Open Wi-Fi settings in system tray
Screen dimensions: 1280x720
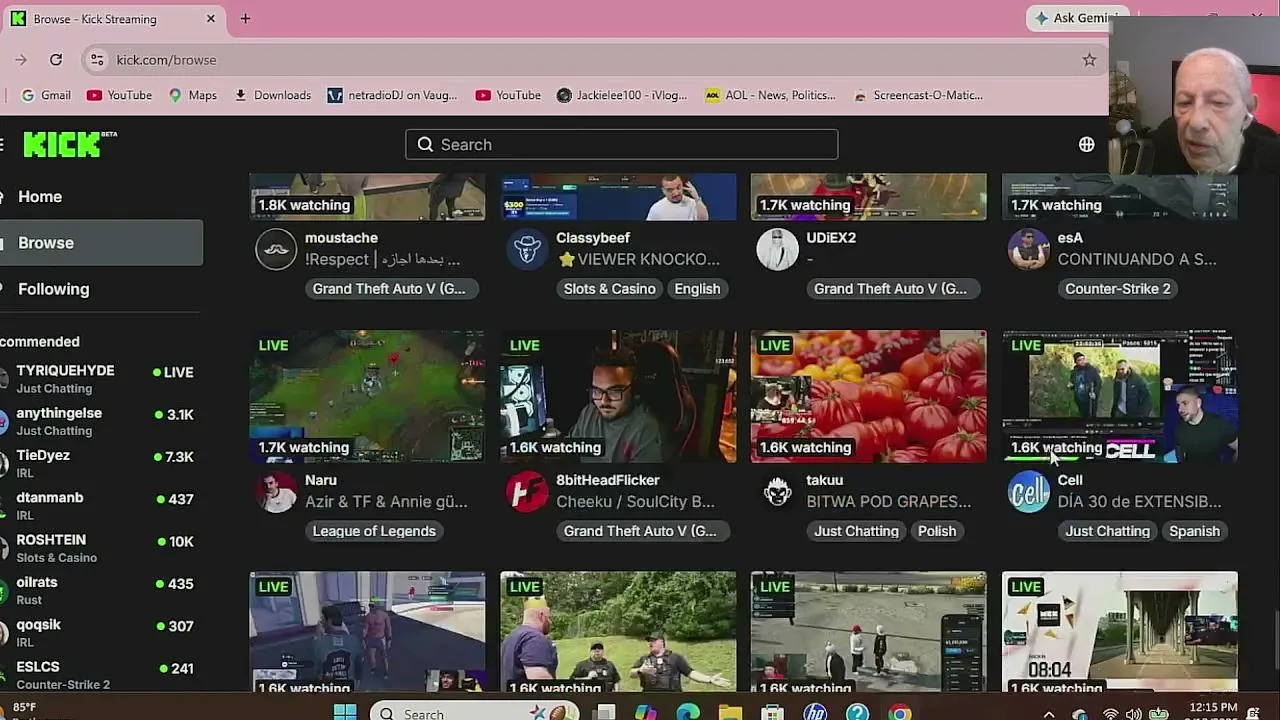[1109, 714]
